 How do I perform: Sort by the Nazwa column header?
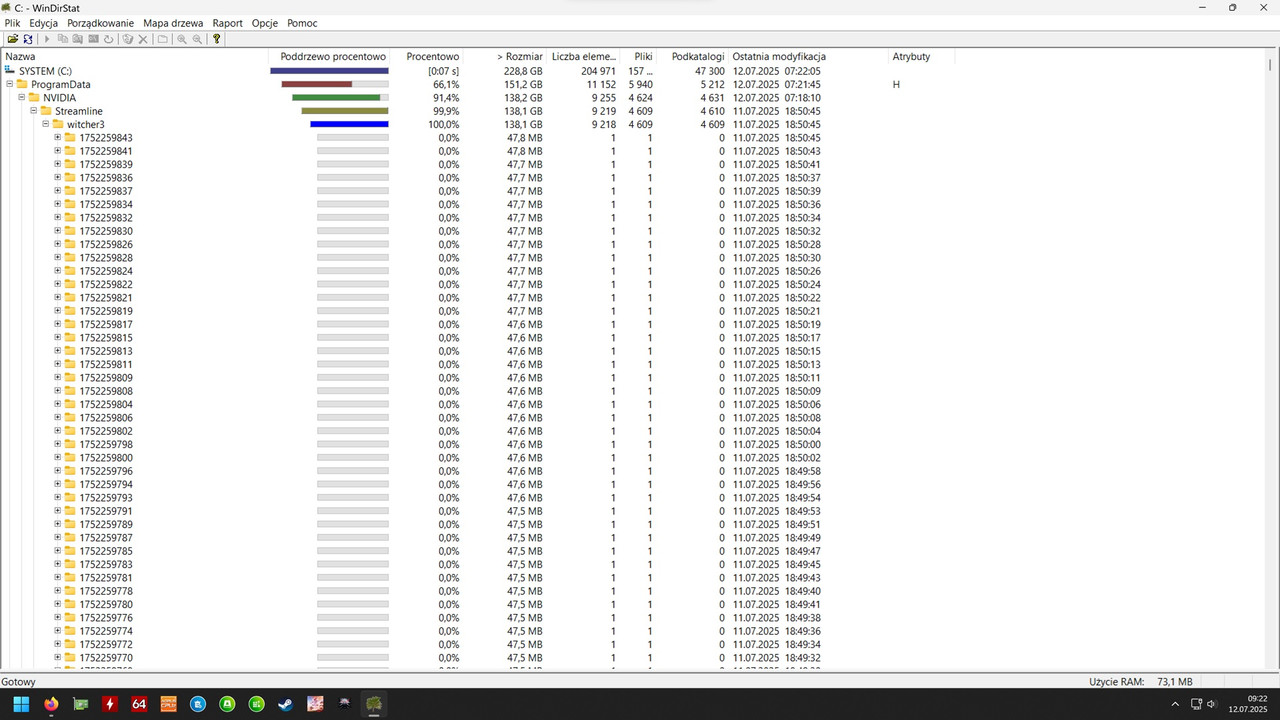(135, 57)
